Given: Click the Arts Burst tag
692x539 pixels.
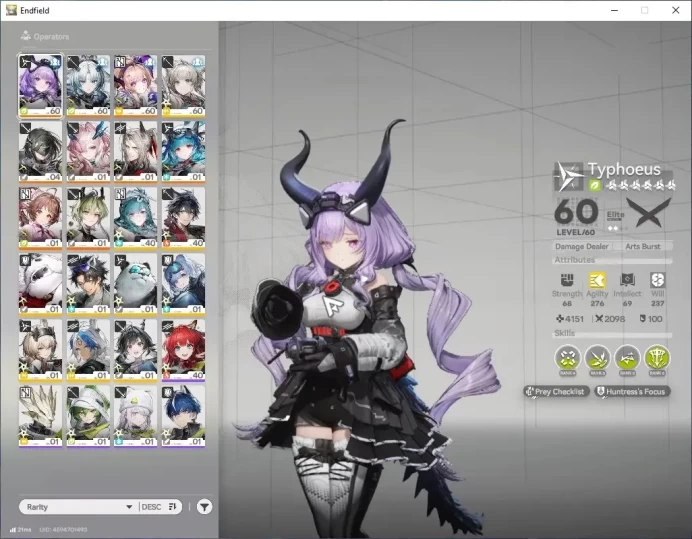Looking at the screenshot, I should coord(643,246).
